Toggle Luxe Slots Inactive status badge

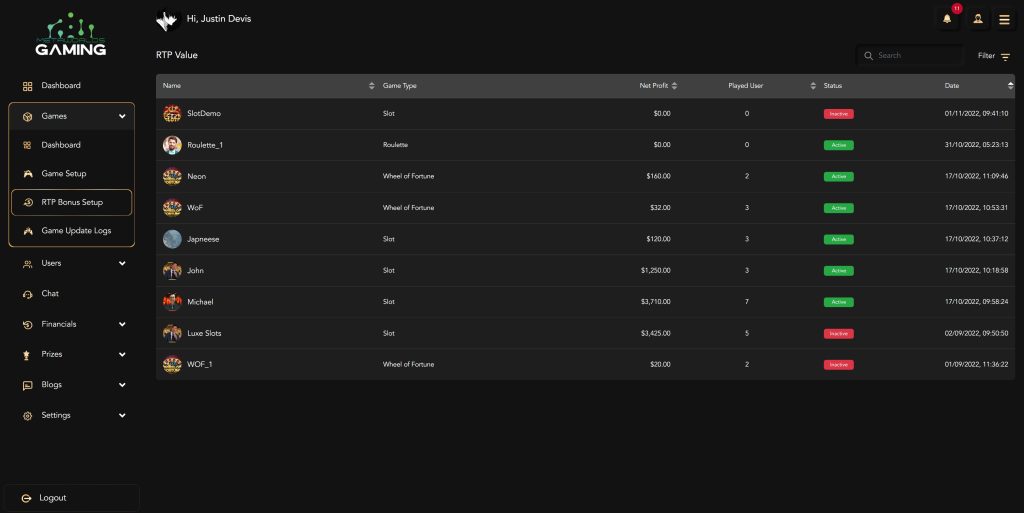click(838, 333)
